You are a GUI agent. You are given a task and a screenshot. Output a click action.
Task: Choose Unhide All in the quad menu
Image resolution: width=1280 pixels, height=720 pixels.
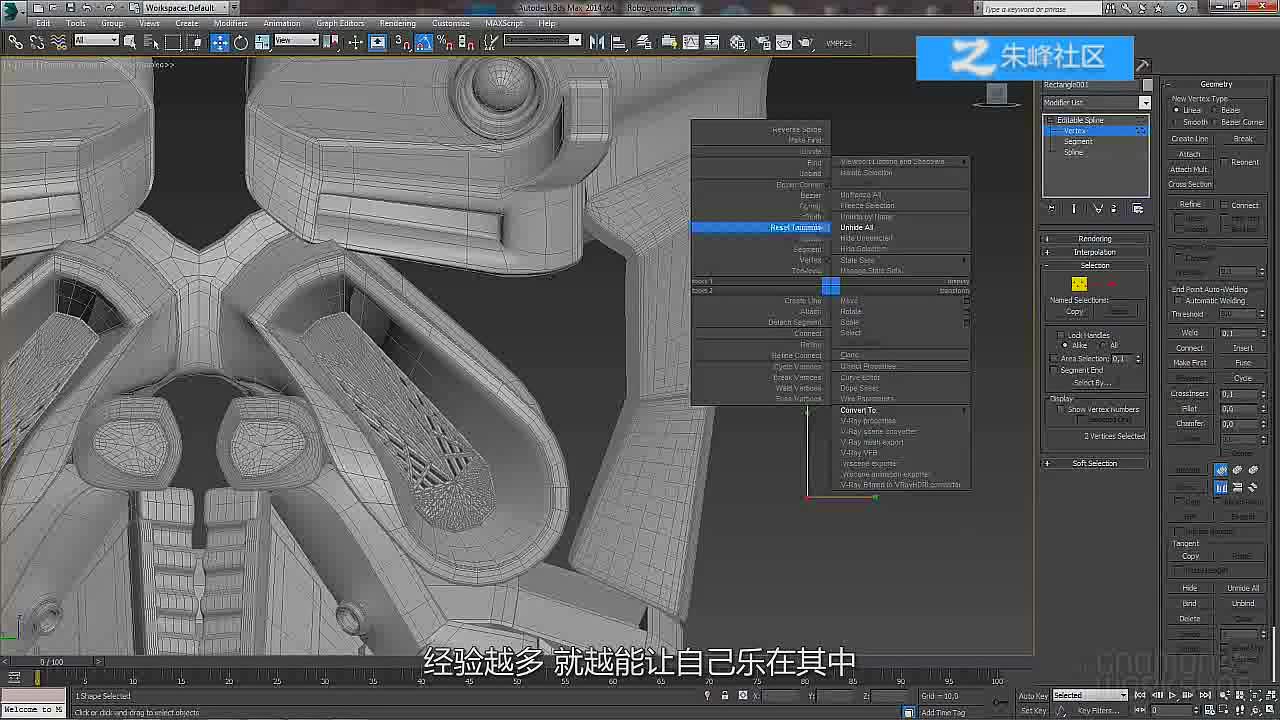coord(857,227)
